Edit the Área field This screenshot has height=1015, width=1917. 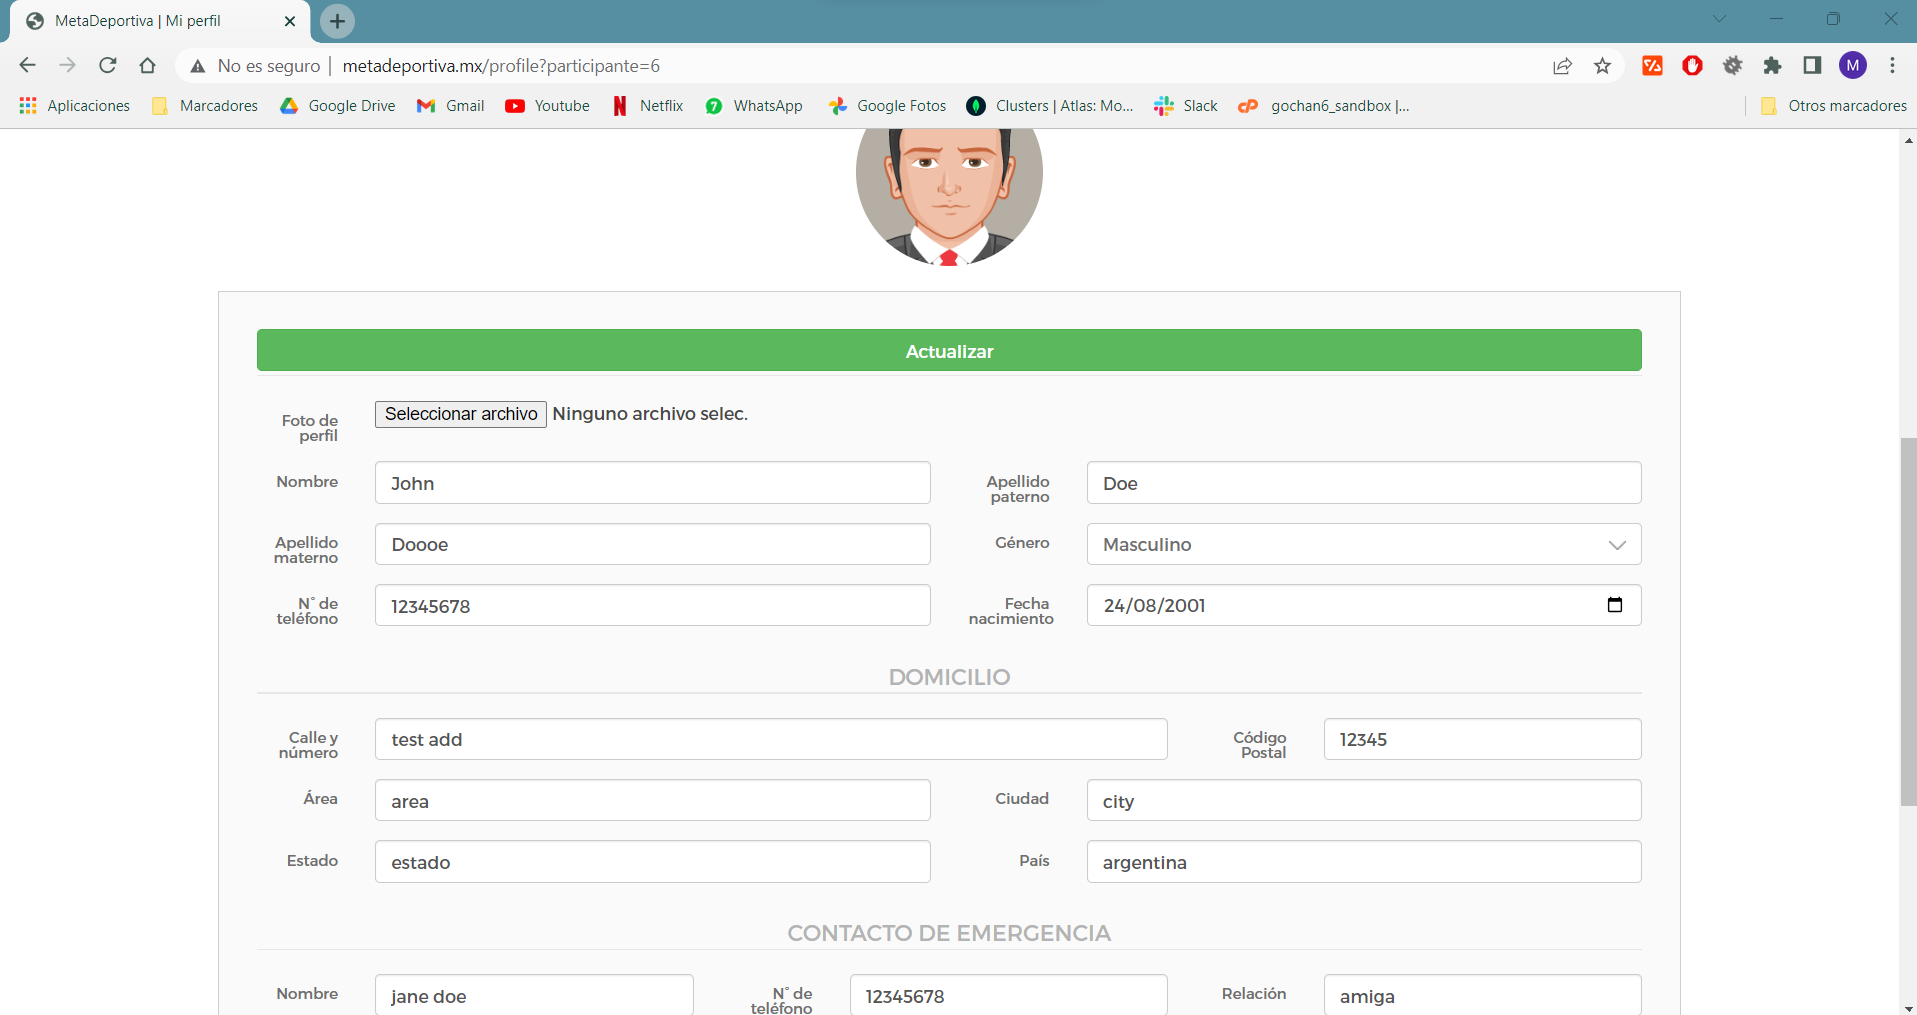(x=653, y=801)
